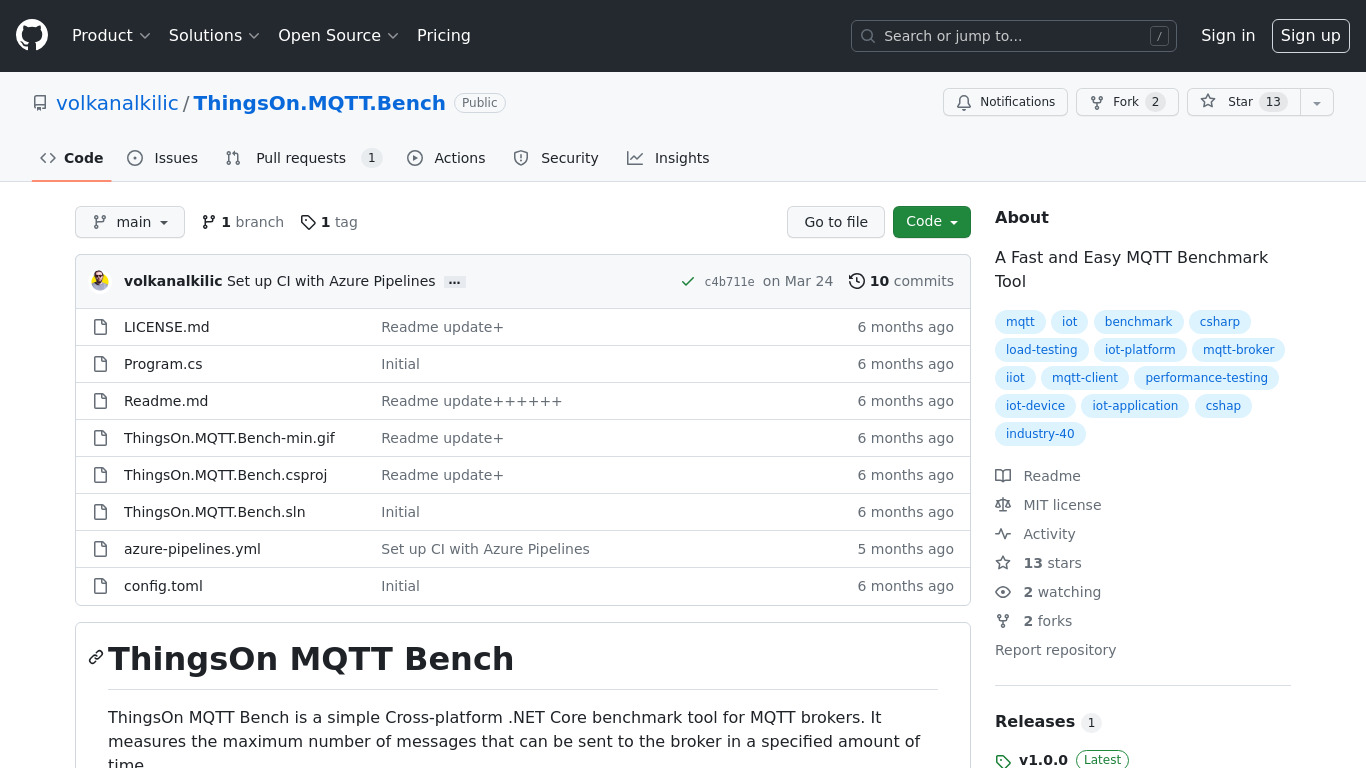
Task: Click 'Set up CI with Azure Pipelines' on azure-pipelines.yml row
Action: pyautogui.click(x=485, y=549)
